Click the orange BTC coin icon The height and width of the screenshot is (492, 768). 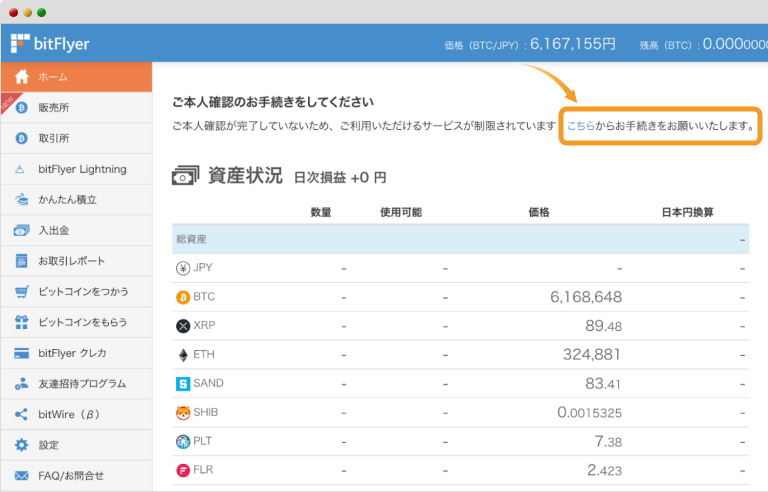(x=183, y=297)
